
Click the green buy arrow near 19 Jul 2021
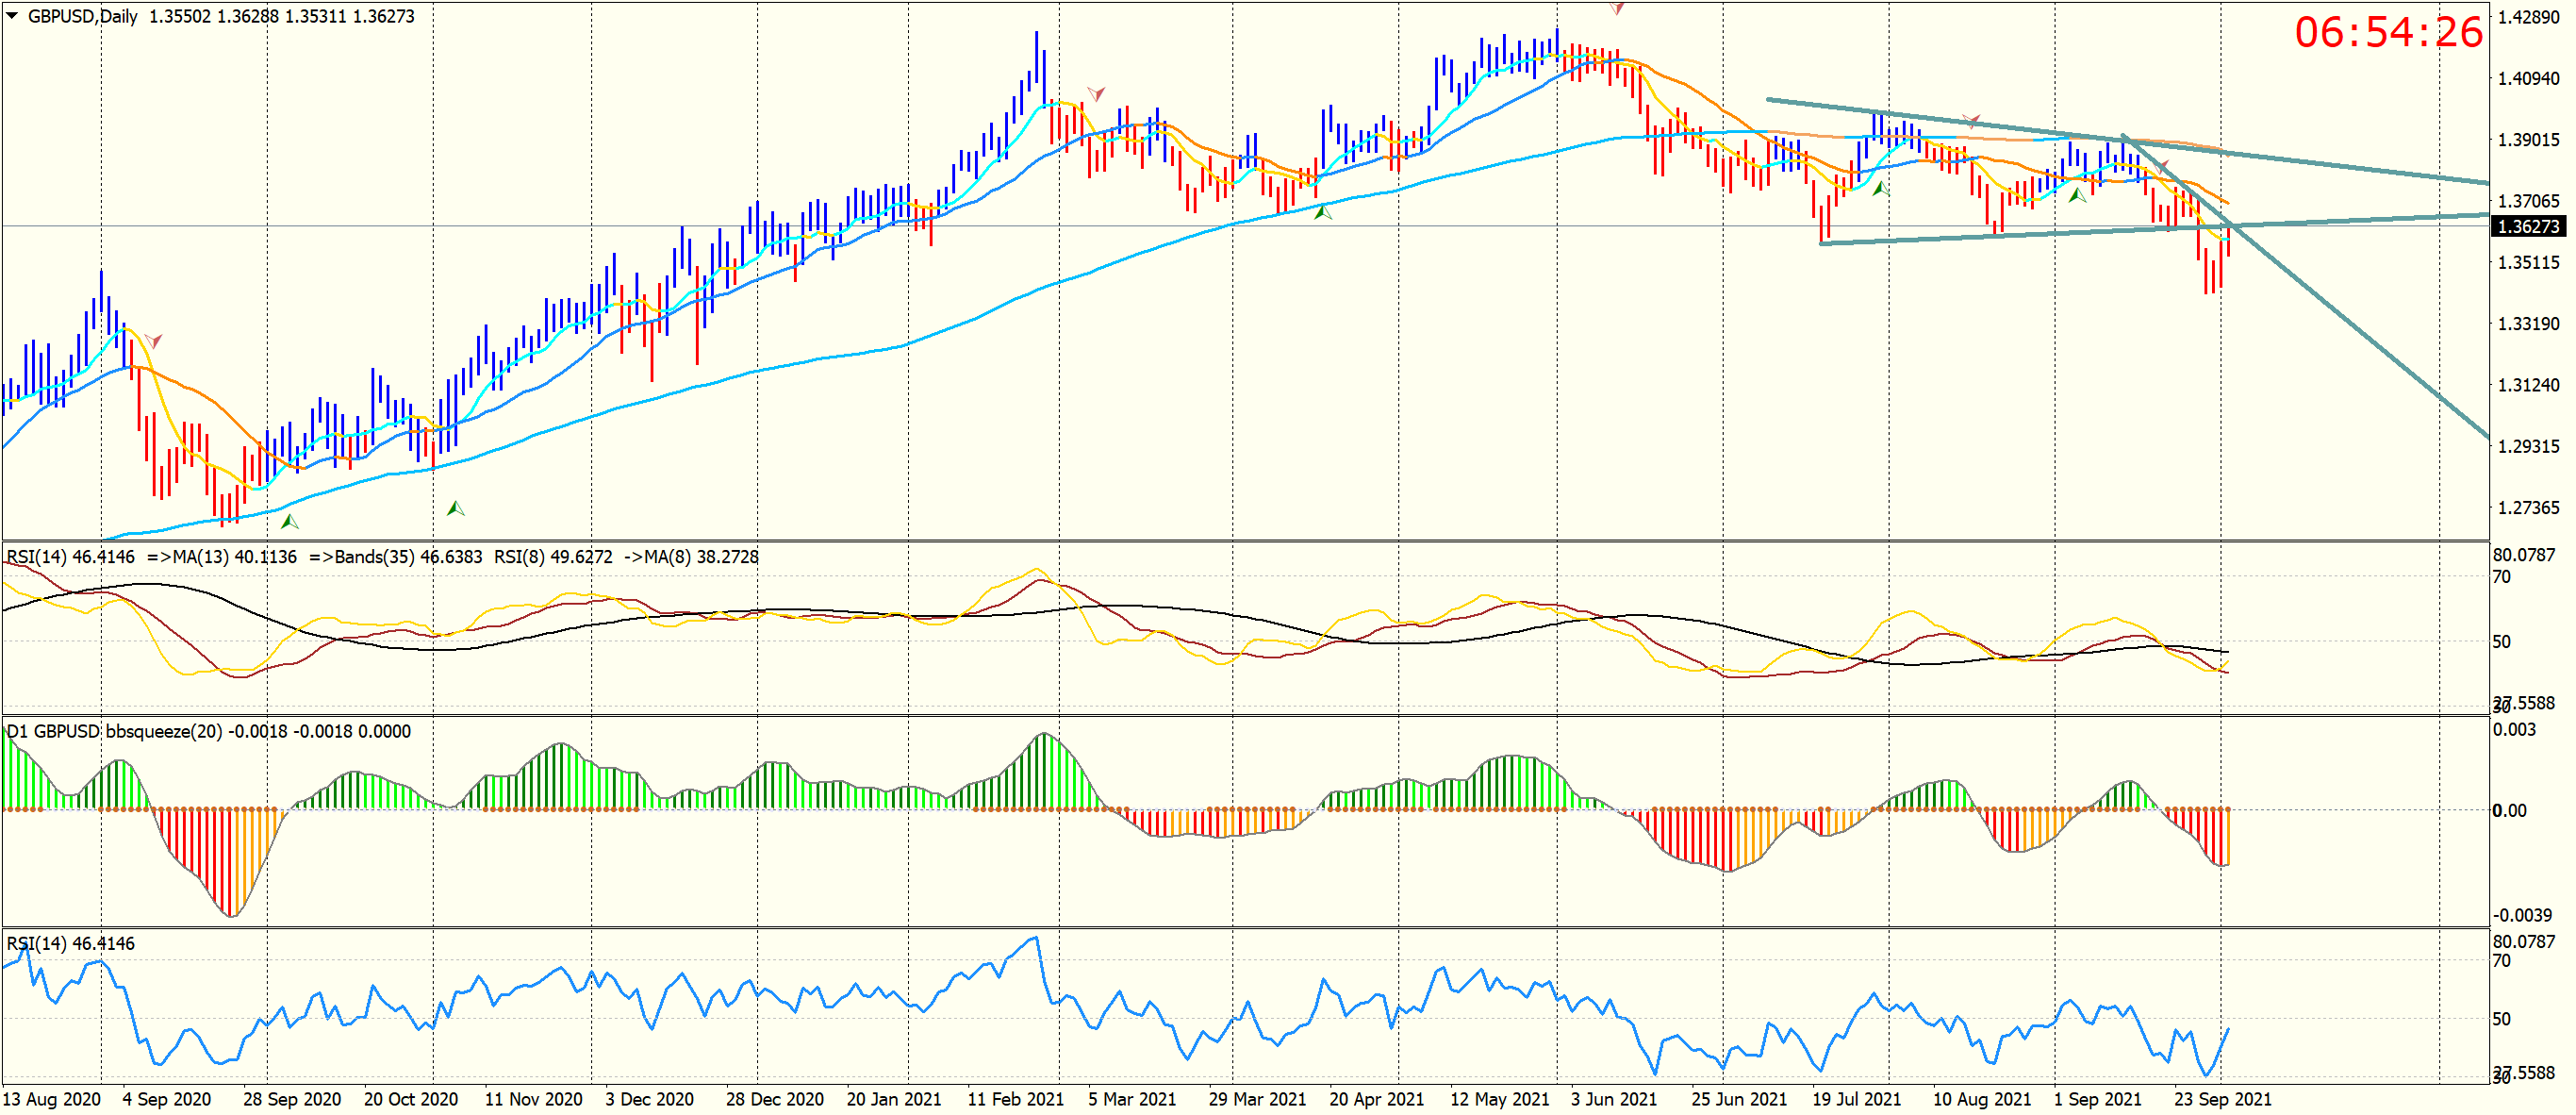pyautogui.click(x=1880, y=188)
